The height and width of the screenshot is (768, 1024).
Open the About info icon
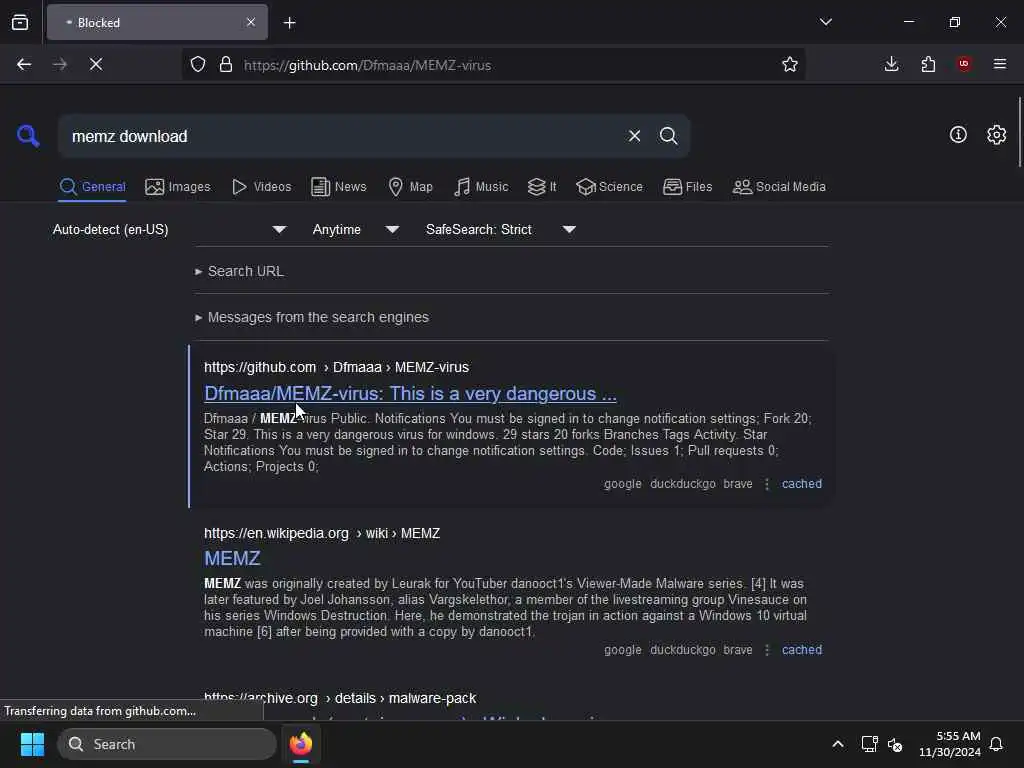958,135
